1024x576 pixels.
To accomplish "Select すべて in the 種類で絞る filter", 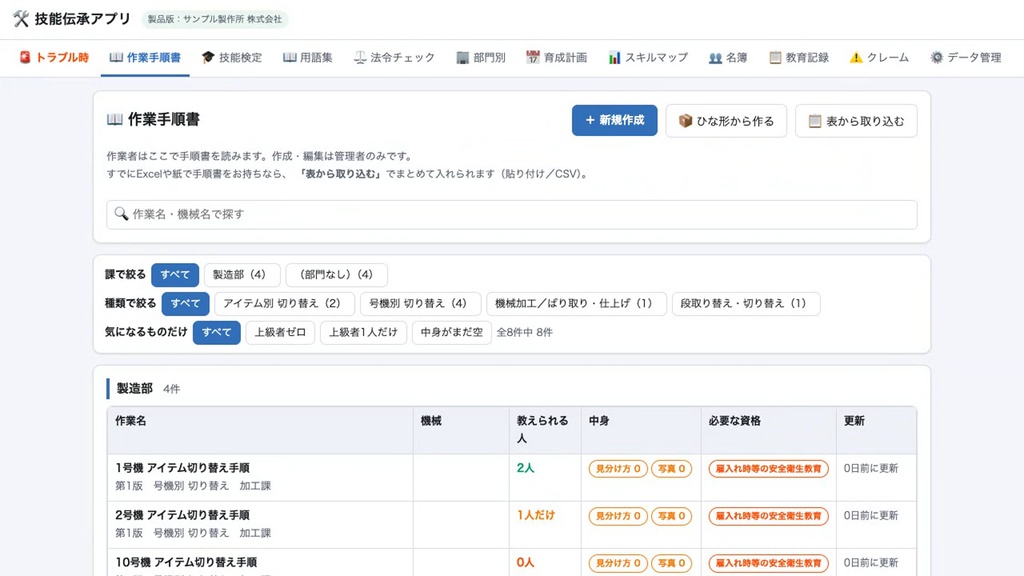I will 185,303.
